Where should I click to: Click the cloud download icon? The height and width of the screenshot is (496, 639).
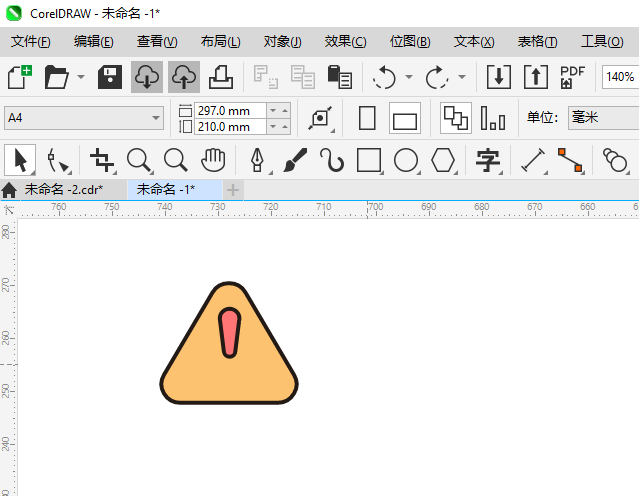[x=147, y=77]
